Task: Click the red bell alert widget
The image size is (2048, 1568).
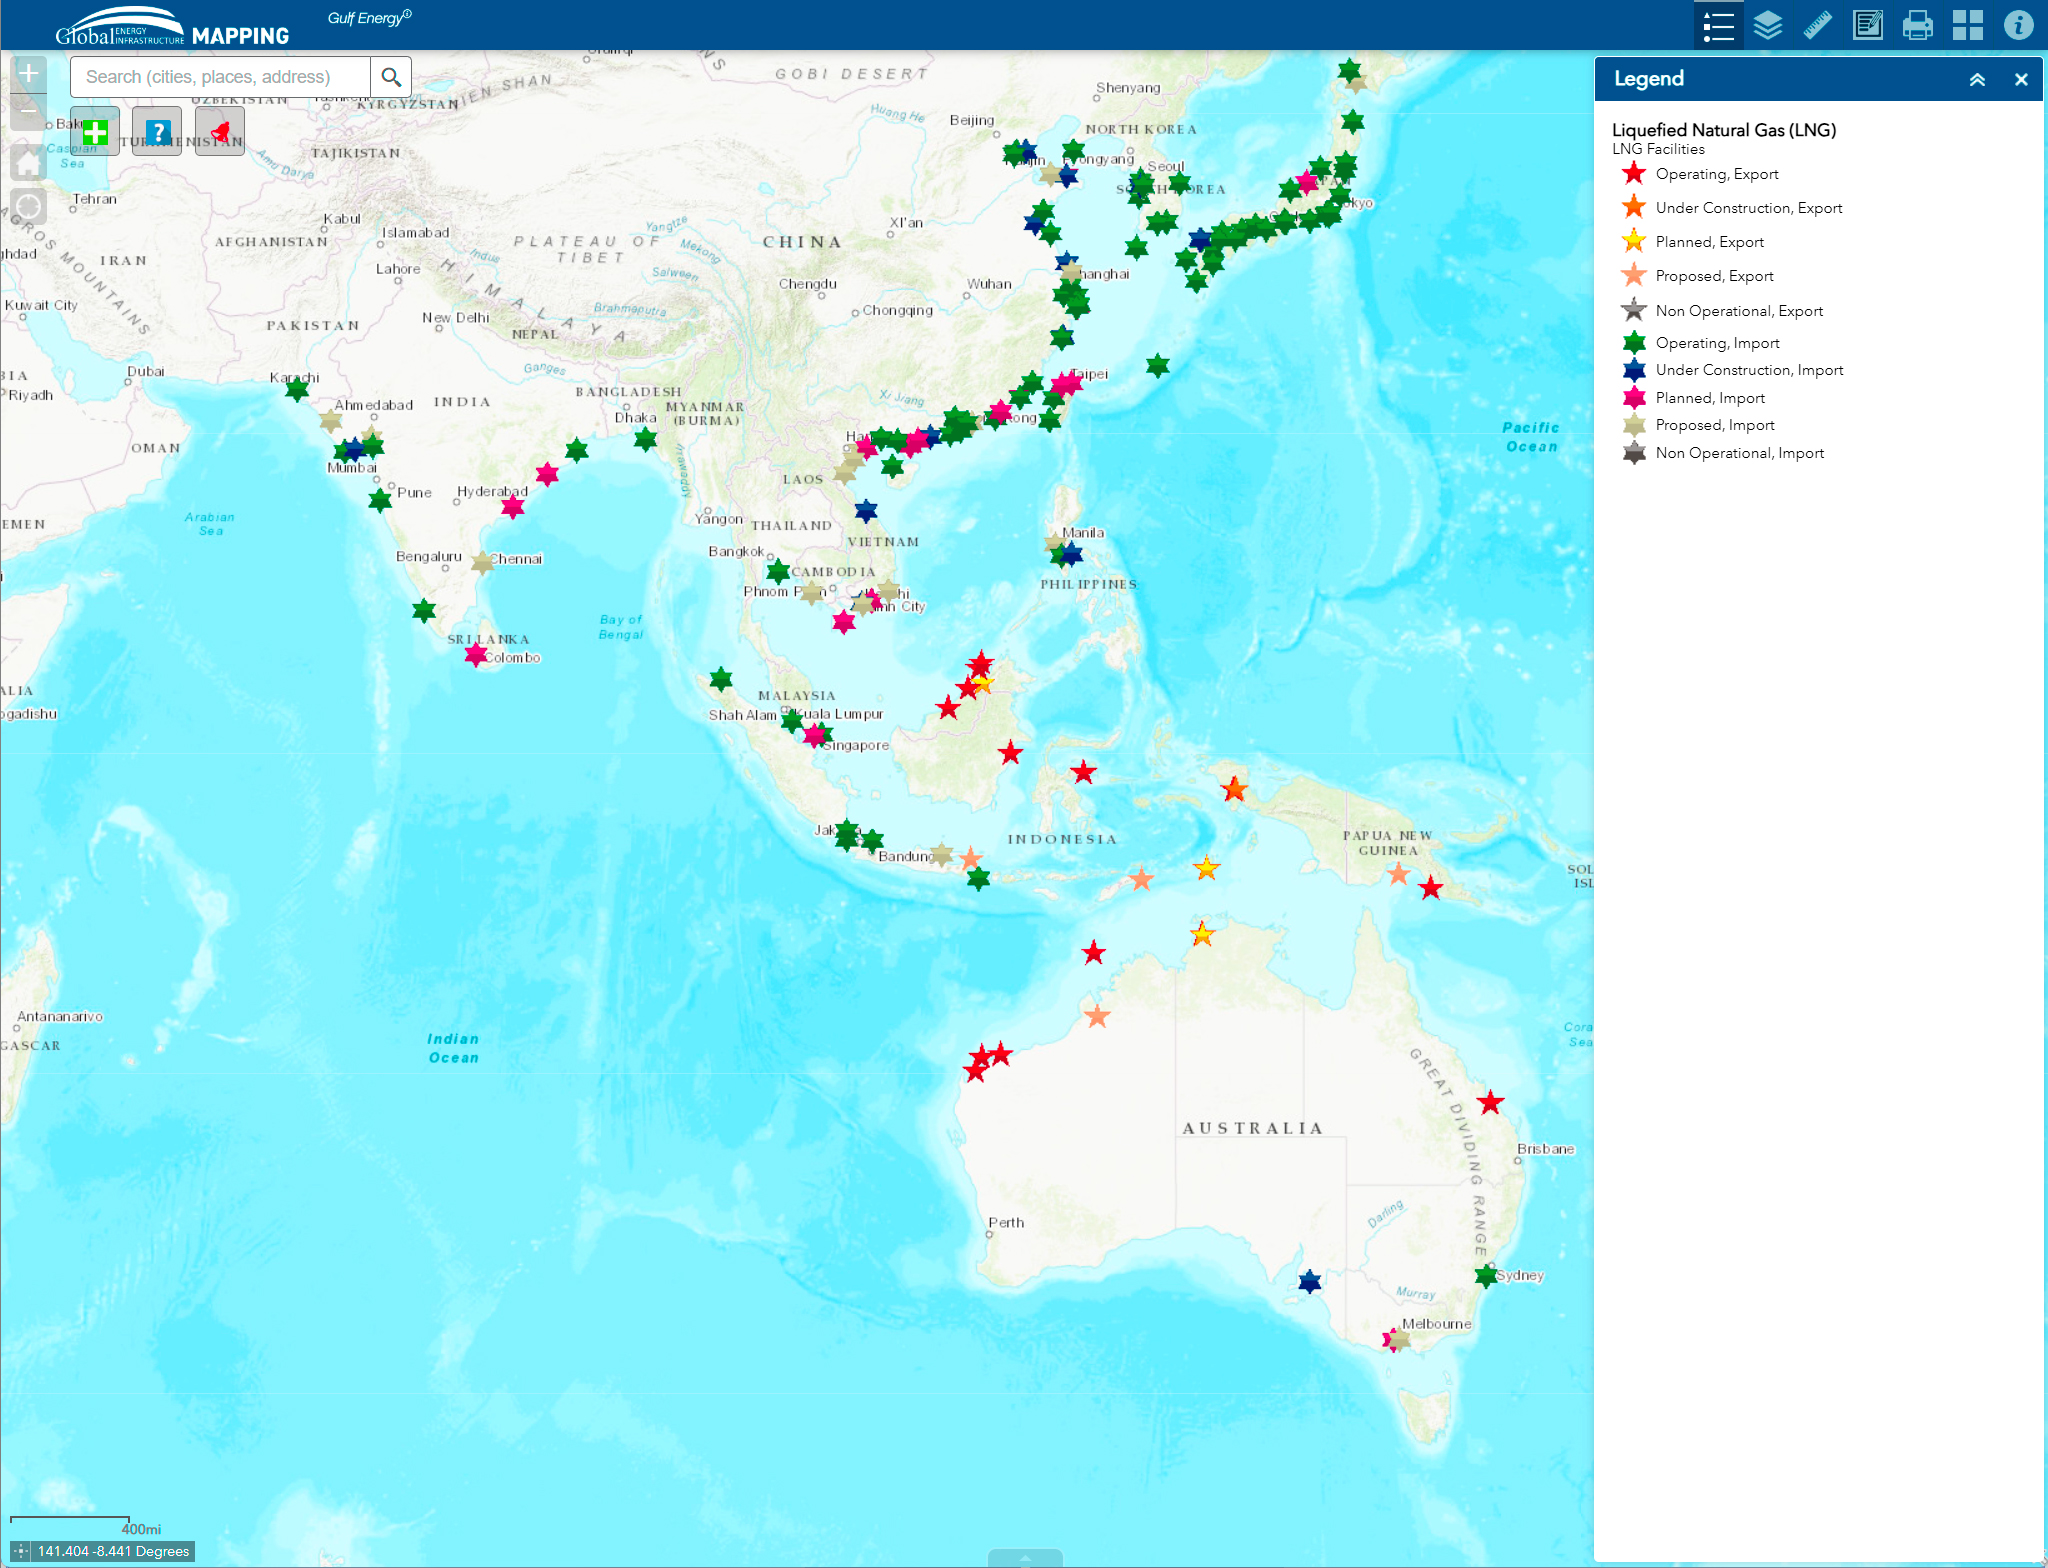Action: (x=220, y=132)
